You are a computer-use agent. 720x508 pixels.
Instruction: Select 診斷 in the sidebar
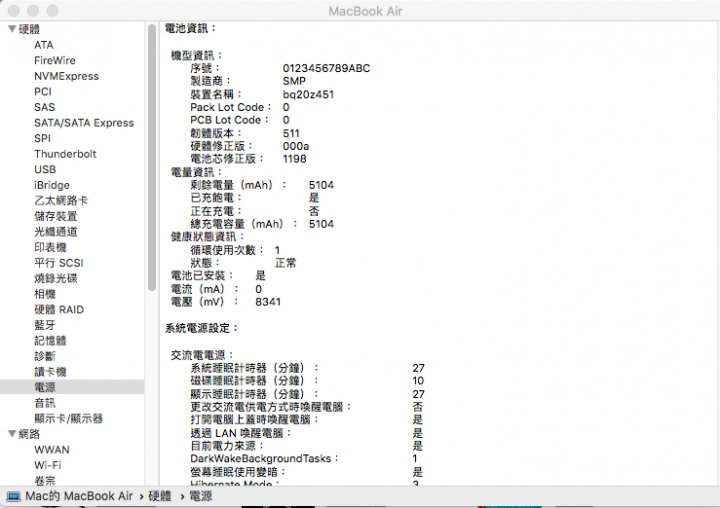45,356
